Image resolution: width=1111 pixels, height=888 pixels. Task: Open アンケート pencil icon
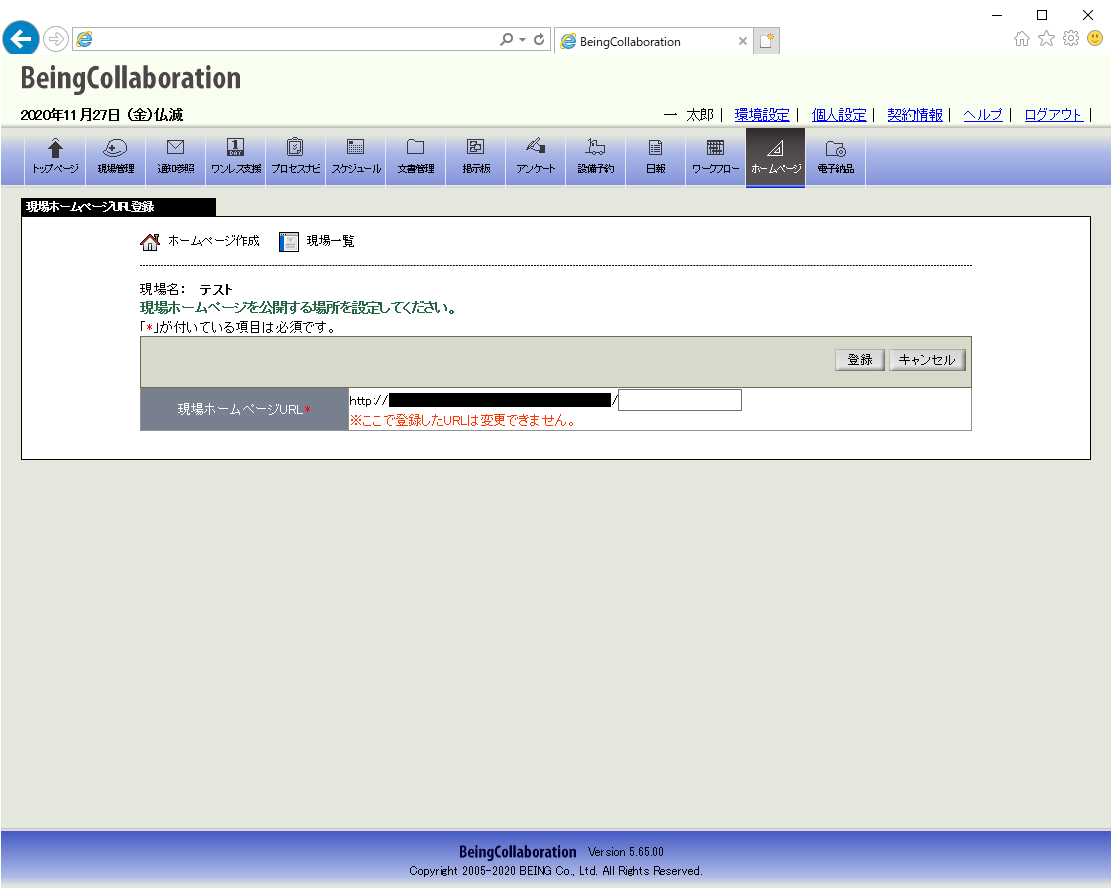[x=536, y=157]
